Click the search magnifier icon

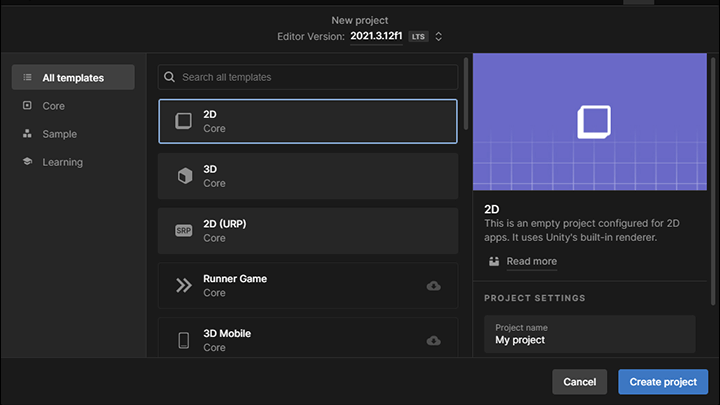tap(169, 77)
